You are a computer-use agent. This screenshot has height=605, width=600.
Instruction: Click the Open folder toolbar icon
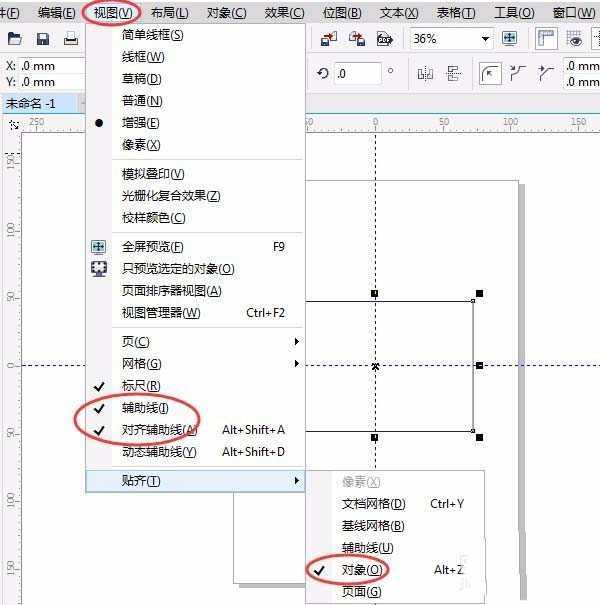pyautogui.click(x=15, y=39)
